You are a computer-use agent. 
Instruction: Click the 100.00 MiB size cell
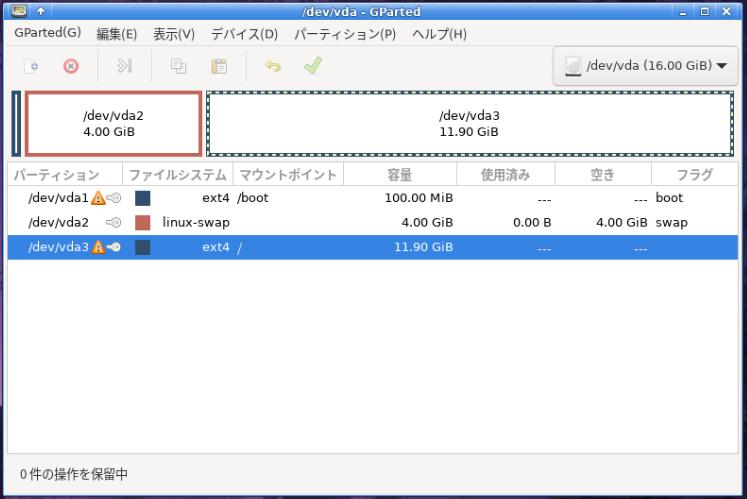pyautogui.click(x=419, y=198)
